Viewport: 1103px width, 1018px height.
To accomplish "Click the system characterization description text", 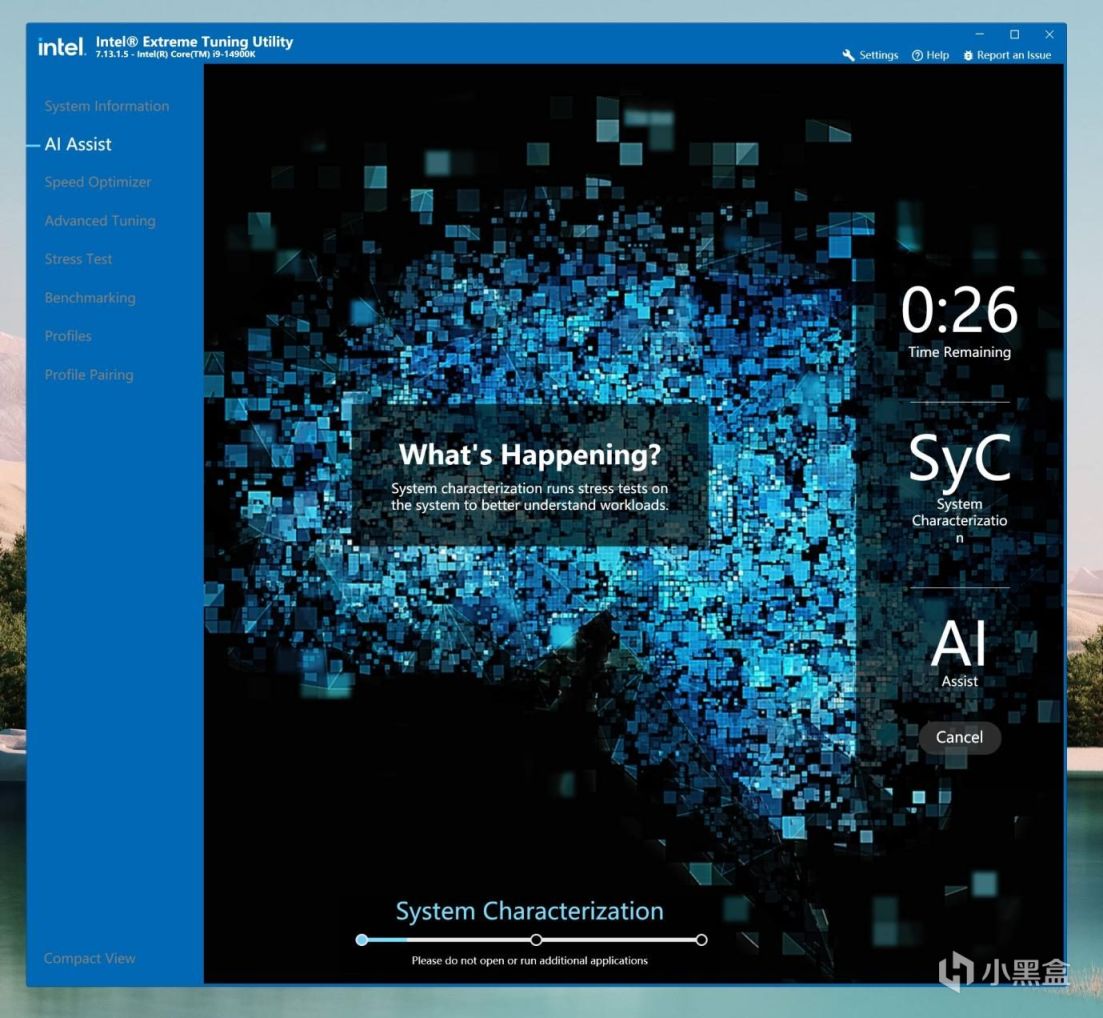I will (530, 497).
